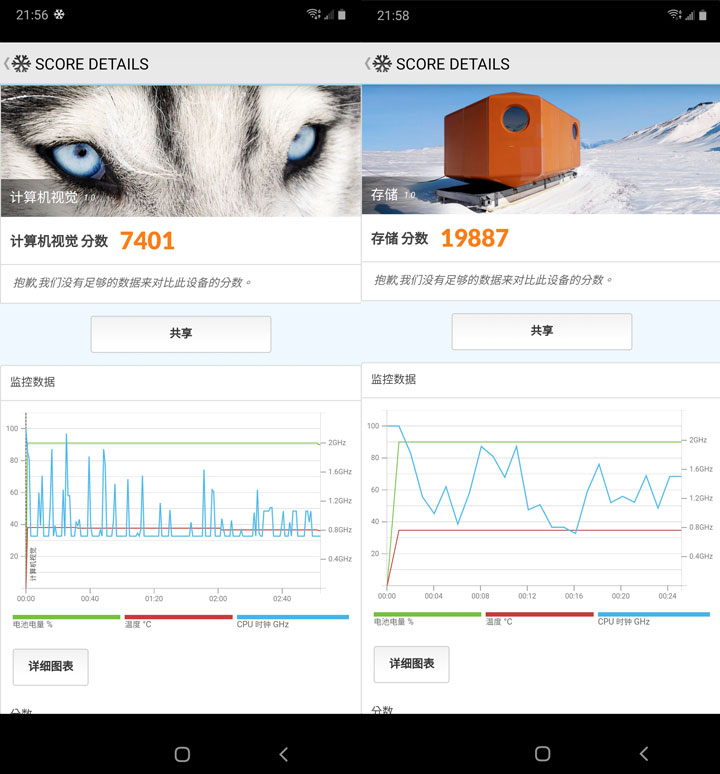Click 共享 button under the 存储 score
This screenshot has height=774, width=720.
[541, 331]
